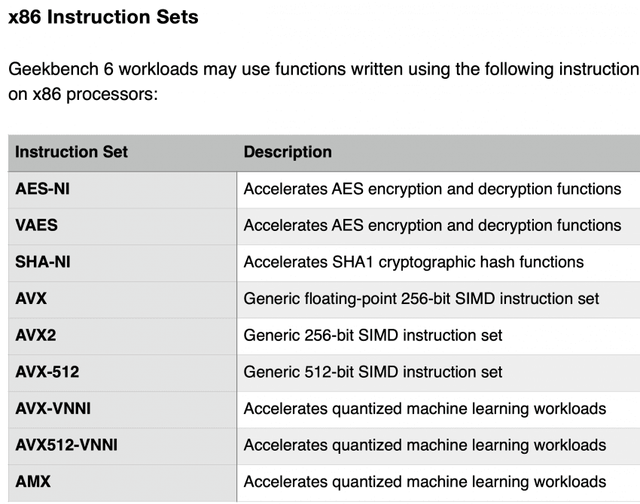The image size is (640, 504).
Task: Click the AVX instruction set cell
Action: 31,299
